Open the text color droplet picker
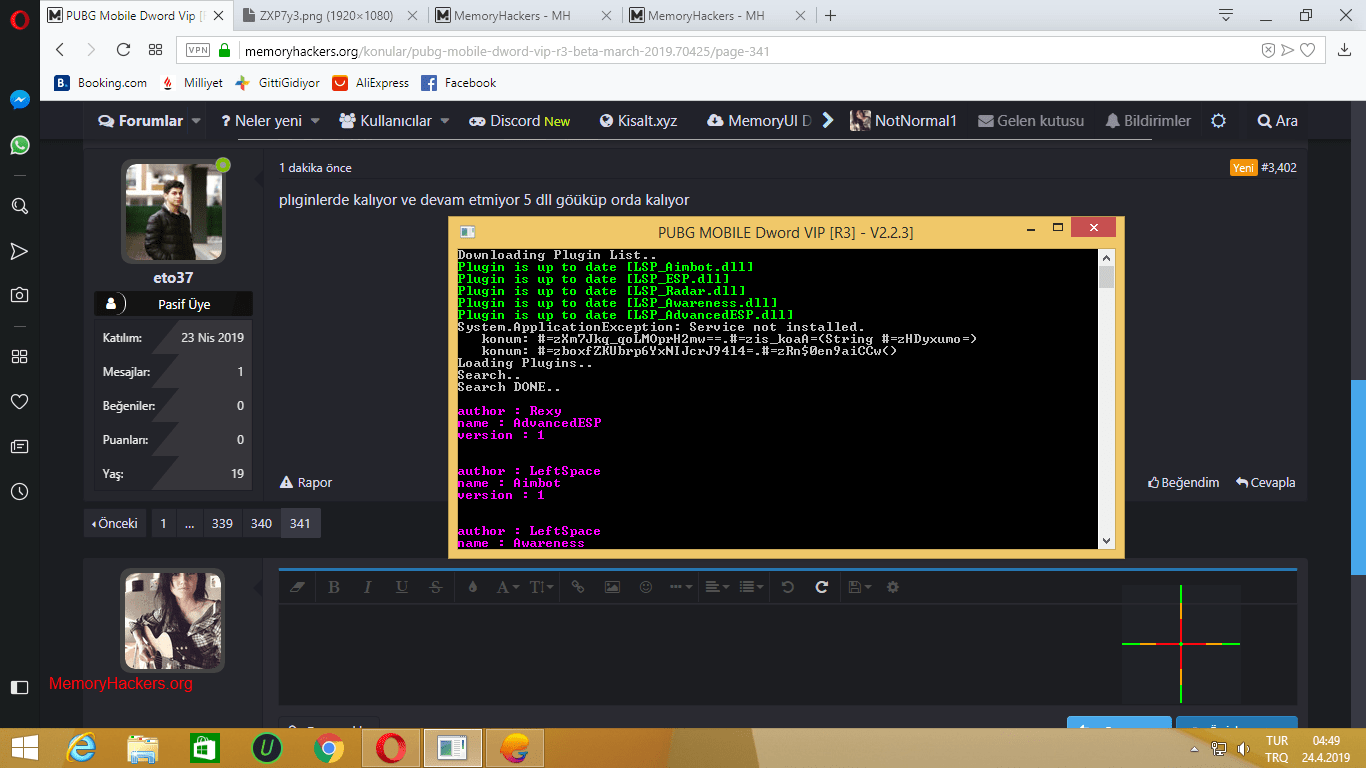The image size is (1366, 768). [x=473, y=587]
